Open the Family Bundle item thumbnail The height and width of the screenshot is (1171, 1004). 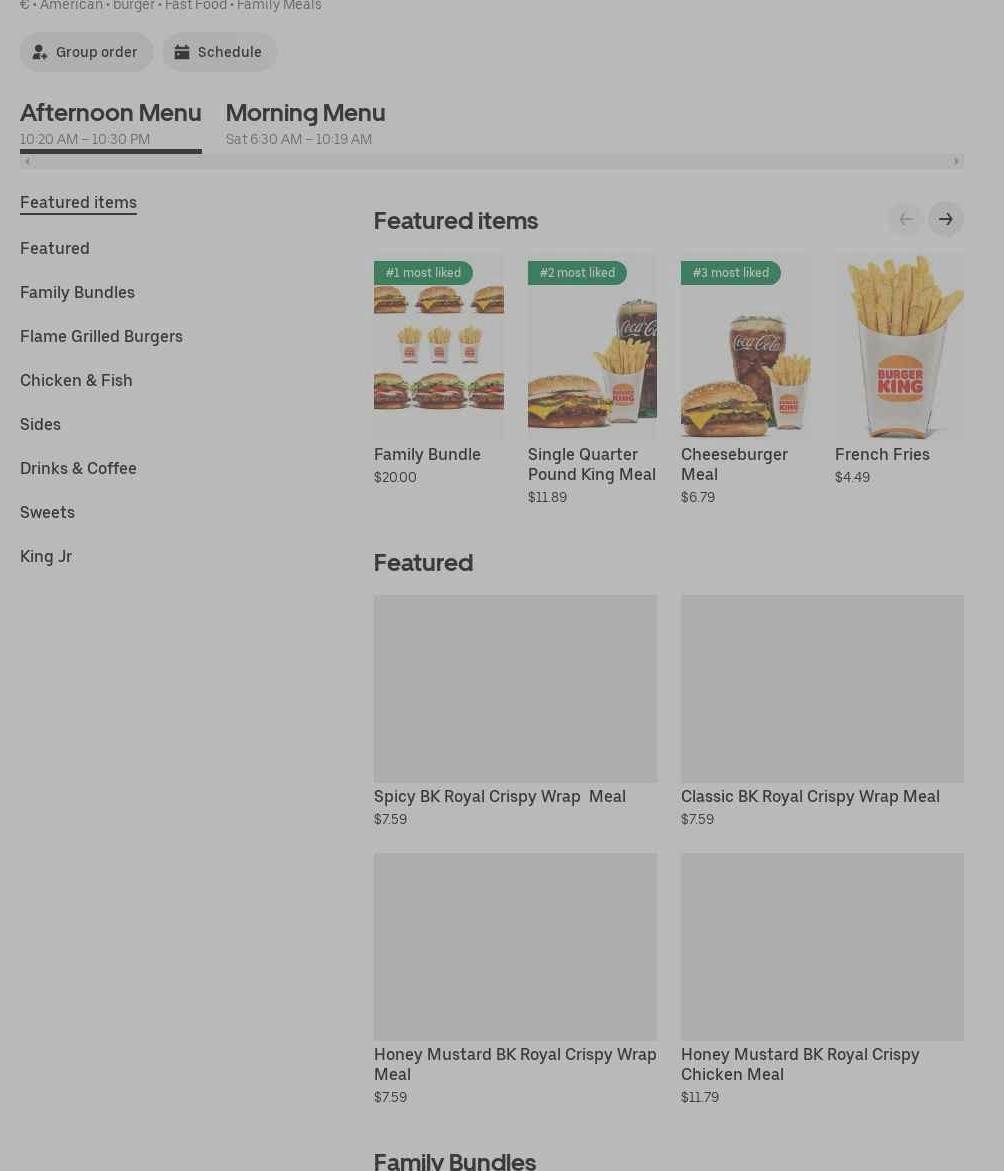(x=439, y=345)
